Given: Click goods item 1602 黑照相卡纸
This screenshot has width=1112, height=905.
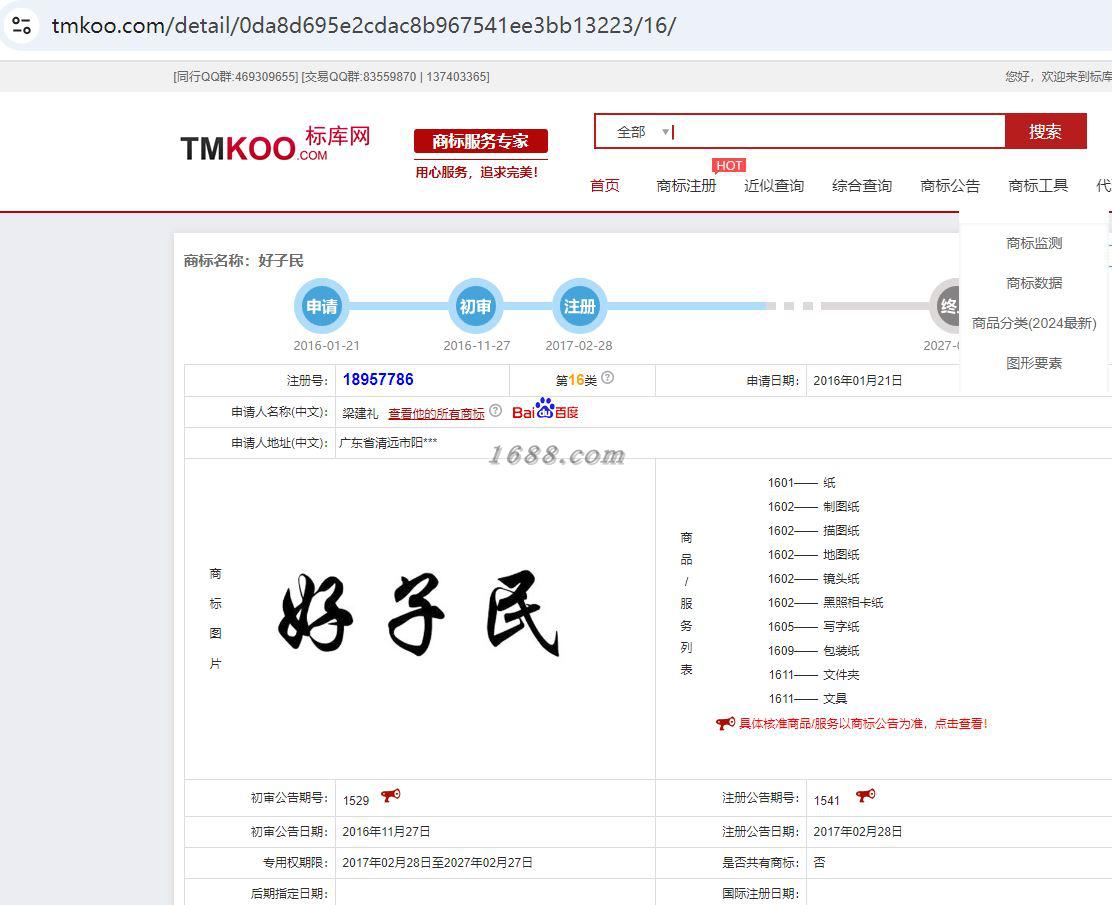Looking at the screenshot, I should pyautogui.click(x=825, y=603).
